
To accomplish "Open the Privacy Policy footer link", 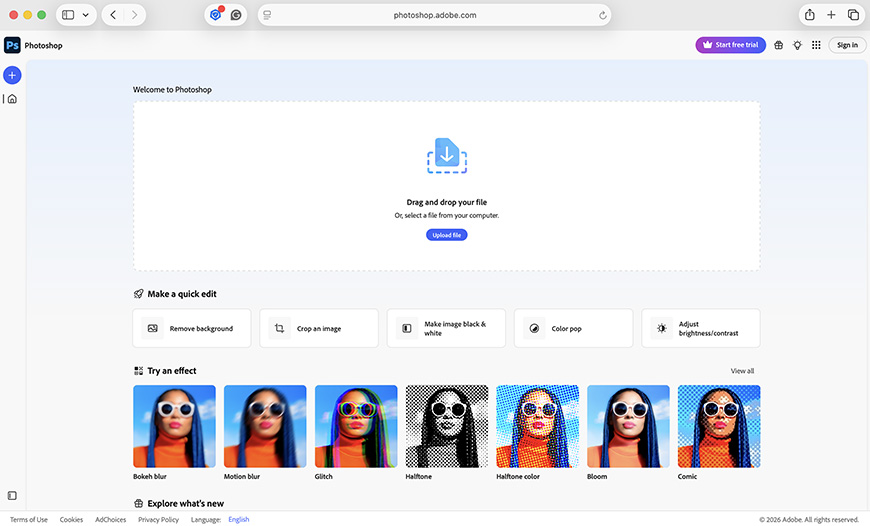I will click(159, 520).
